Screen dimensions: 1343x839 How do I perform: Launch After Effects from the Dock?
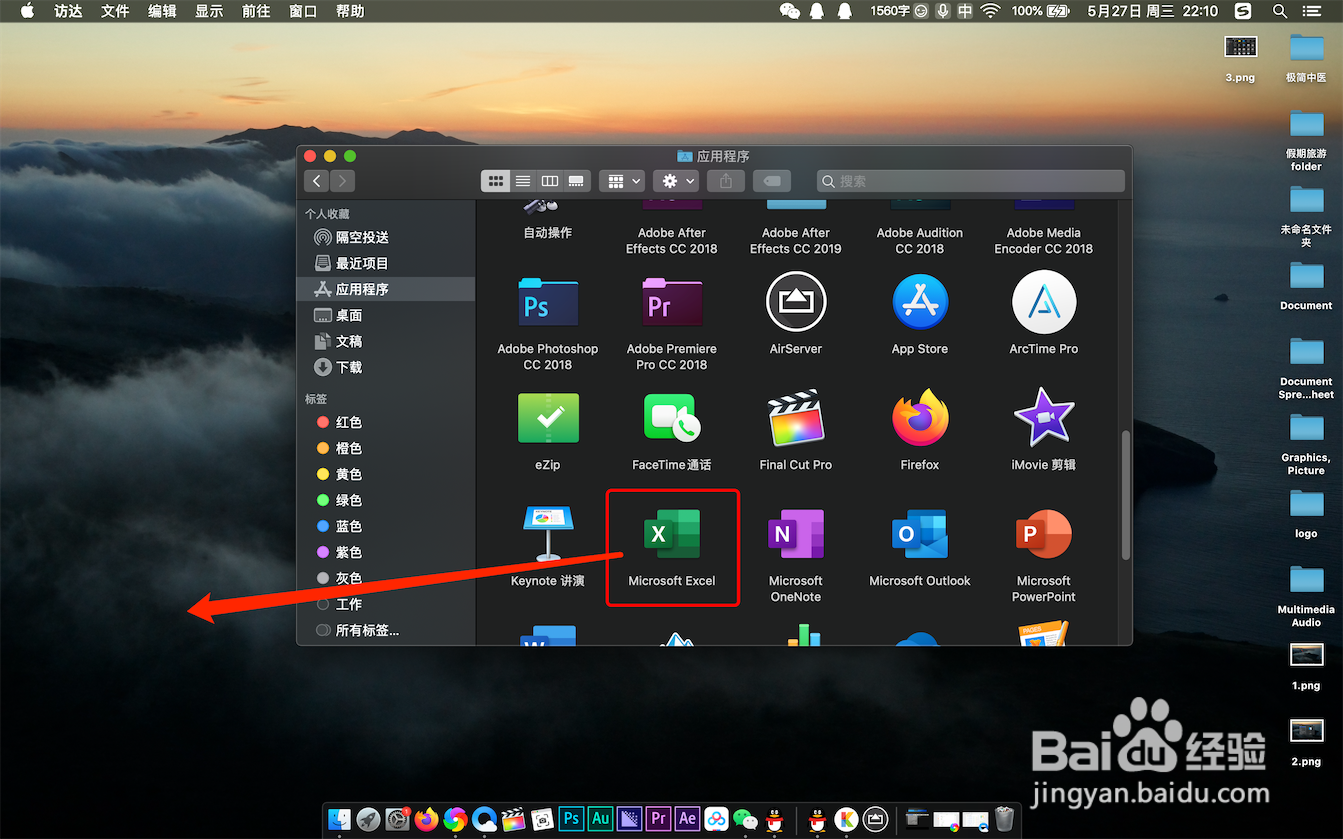pyautogui.click(x=688, y=819)
